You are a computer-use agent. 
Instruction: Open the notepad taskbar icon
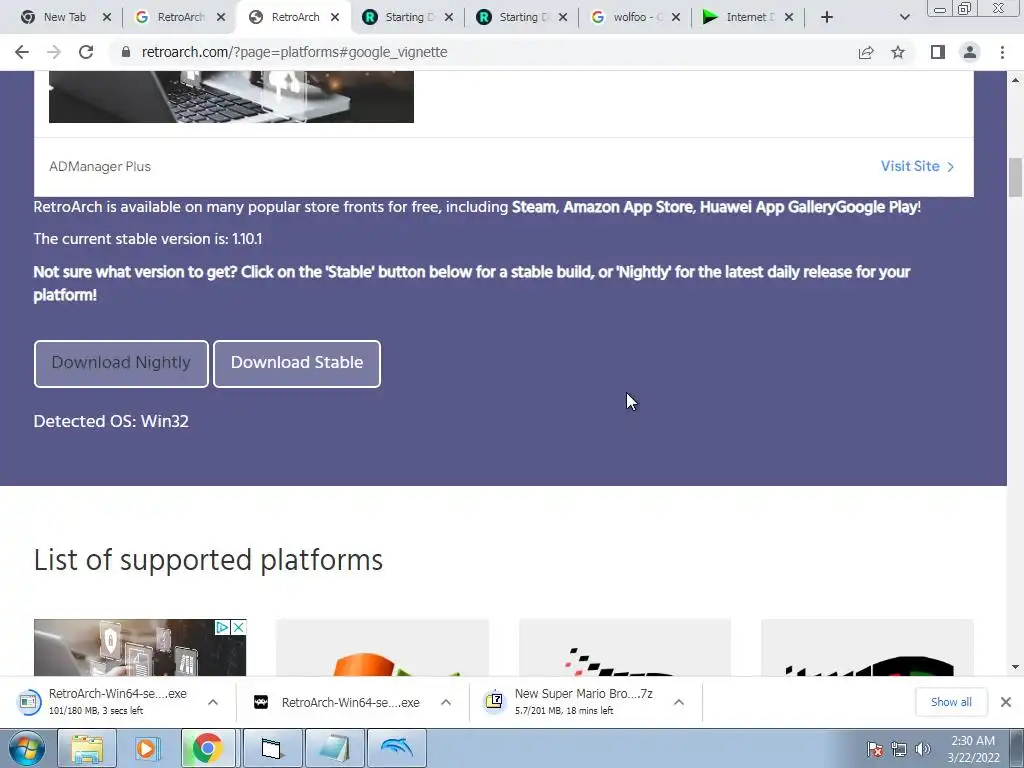click(x=334, y=749)
